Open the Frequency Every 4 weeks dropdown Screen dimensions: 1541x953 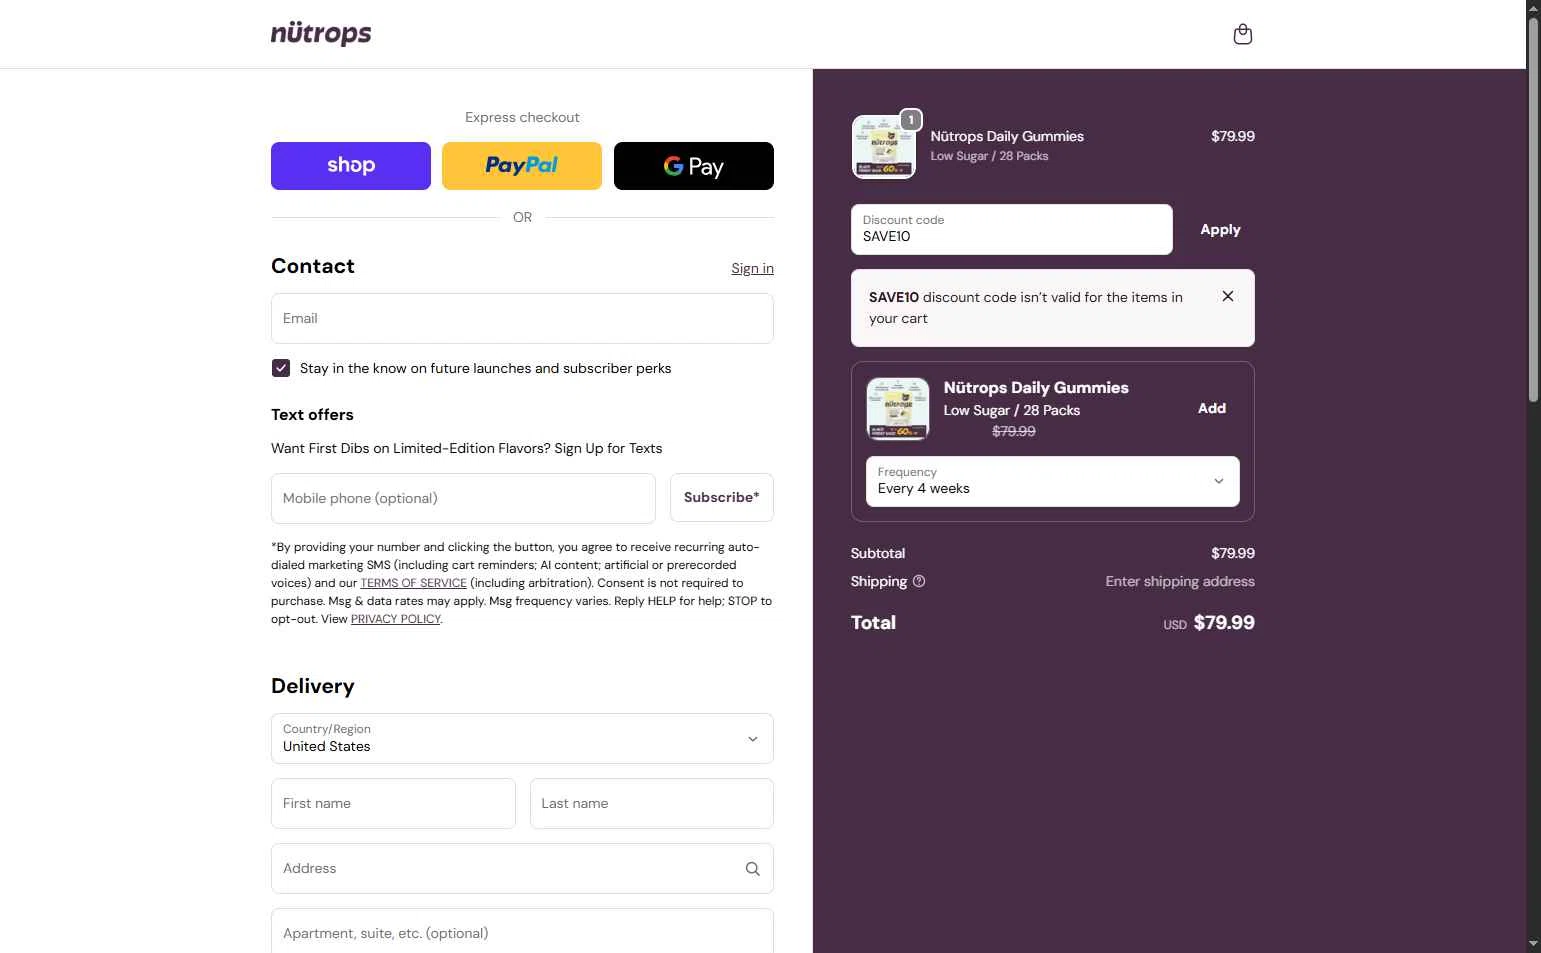1053,481
